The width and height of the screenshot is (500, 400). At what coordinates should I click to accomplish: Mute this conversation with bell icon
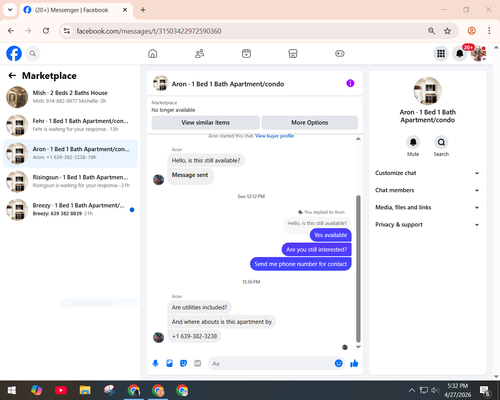coord(413,142)
